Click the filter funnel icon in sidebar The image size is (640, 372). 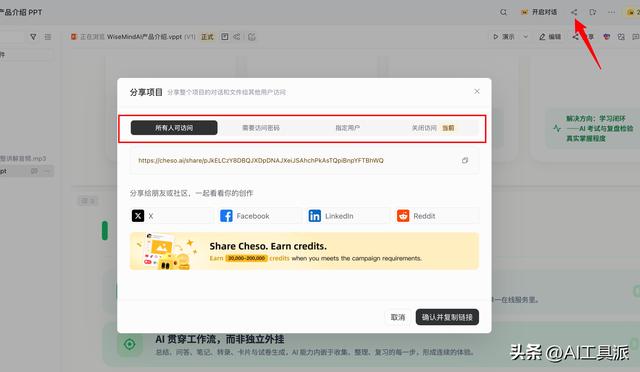coord(33,37)
